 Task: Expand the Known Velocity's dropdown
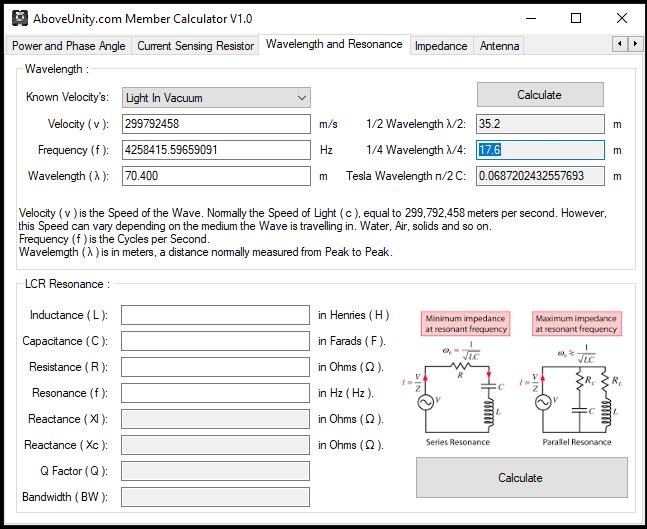(x=216, y=98)
